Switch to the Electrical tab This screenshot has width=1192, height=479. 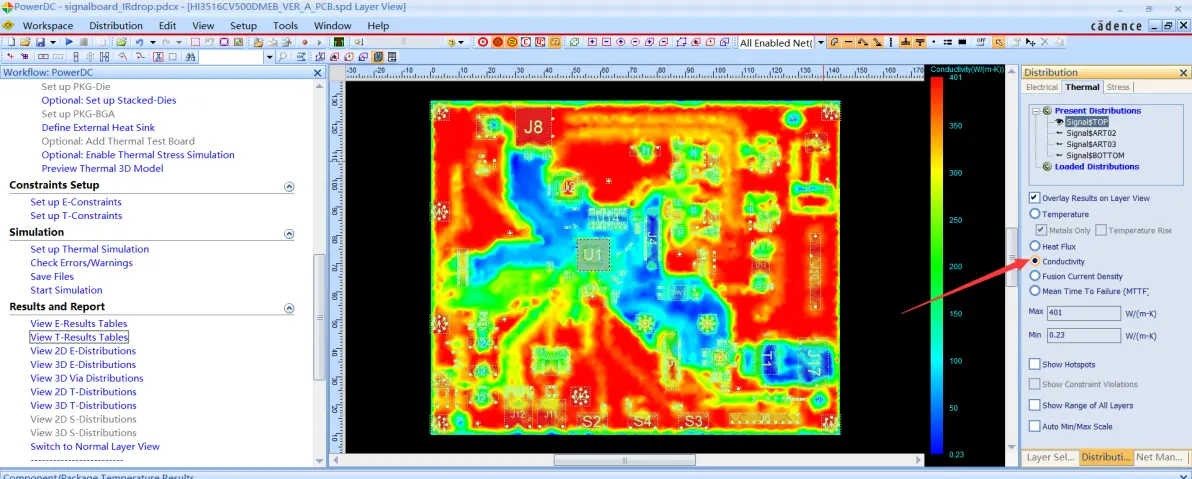tap(1041, 87)
